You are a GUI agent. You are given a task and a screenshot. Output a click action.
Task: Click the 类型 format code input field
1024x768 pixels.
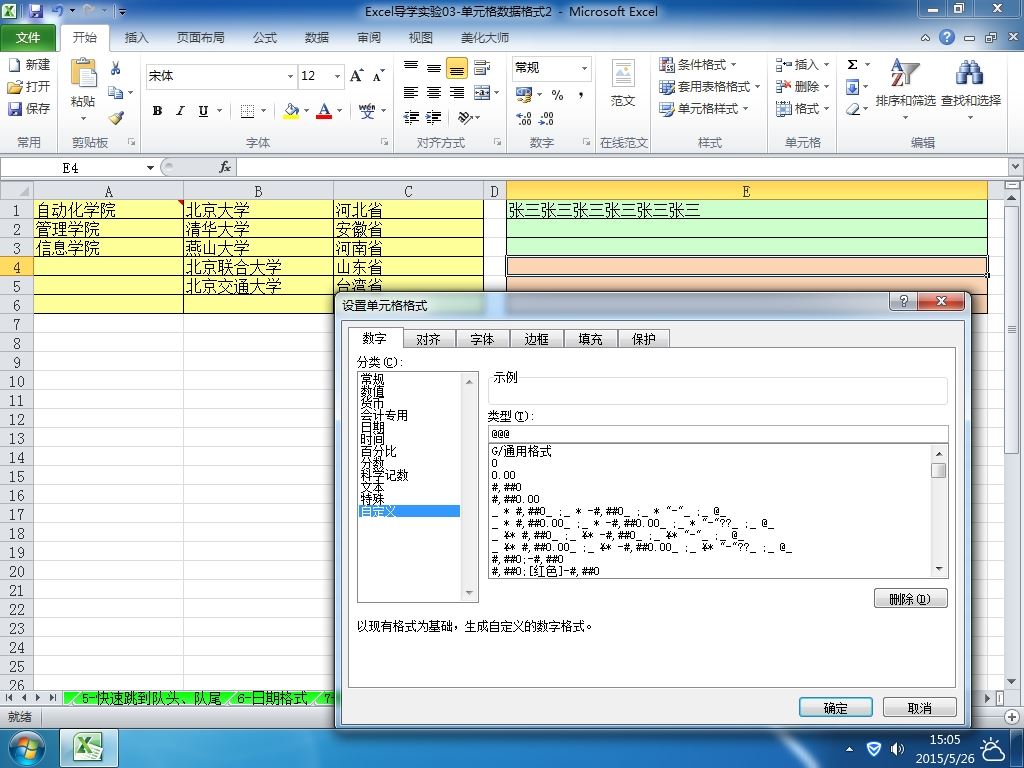coord(718,434)
